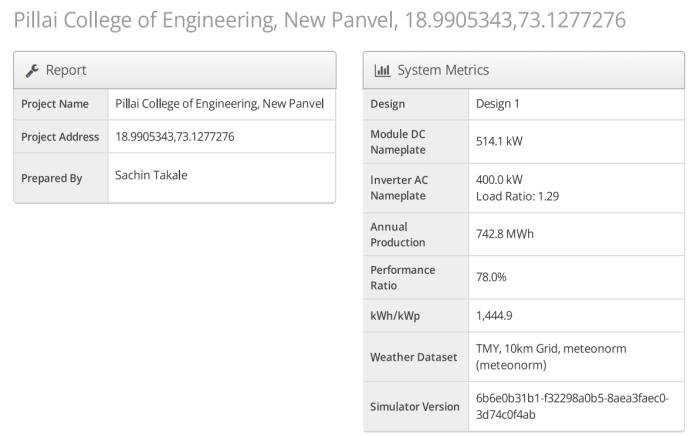This screenshot has width=694, height=436.
Task: Click the name Sachin Takale
Action: (151, 175)
